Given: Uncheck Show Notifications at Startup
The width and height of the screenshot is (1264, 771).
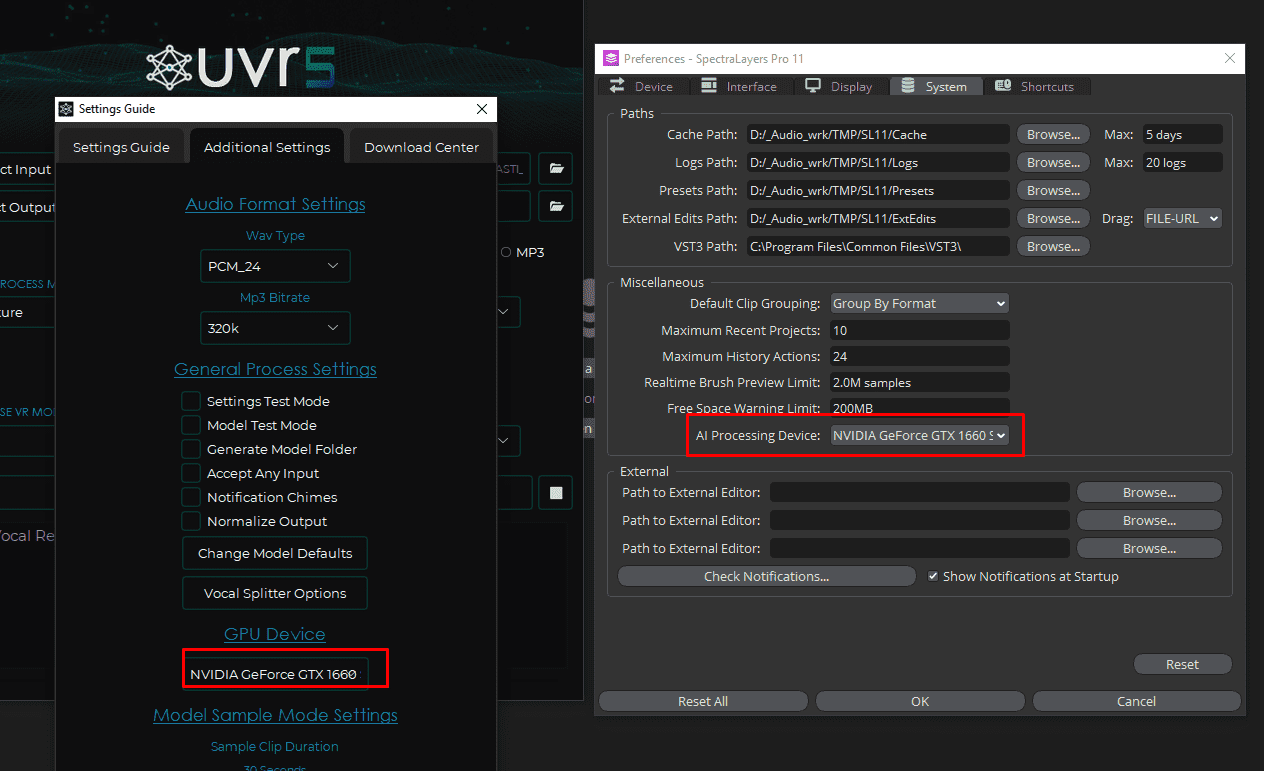Looking at the screenshot, I should click(x=933, y=576).
